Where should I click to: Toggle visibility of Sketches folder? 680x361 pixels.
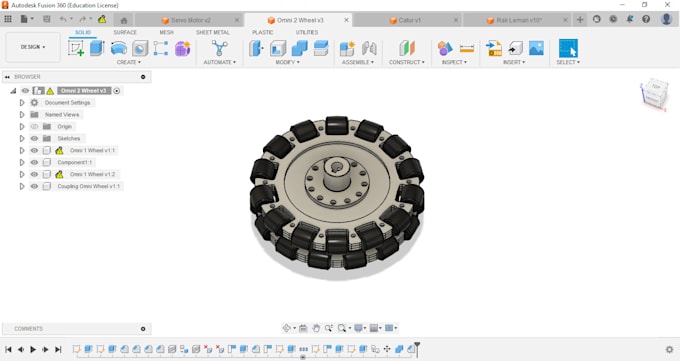34,138
